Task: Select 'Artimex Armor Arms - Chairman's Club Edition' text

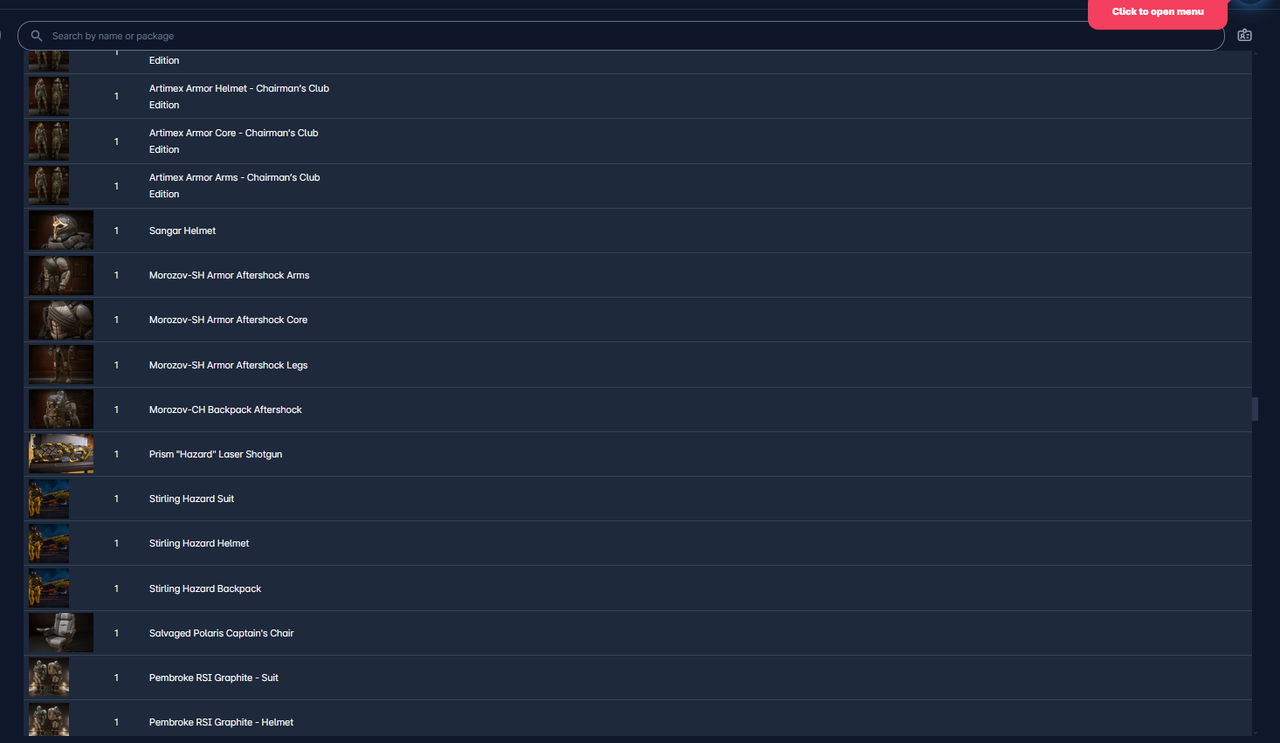Action: [235, 186]
